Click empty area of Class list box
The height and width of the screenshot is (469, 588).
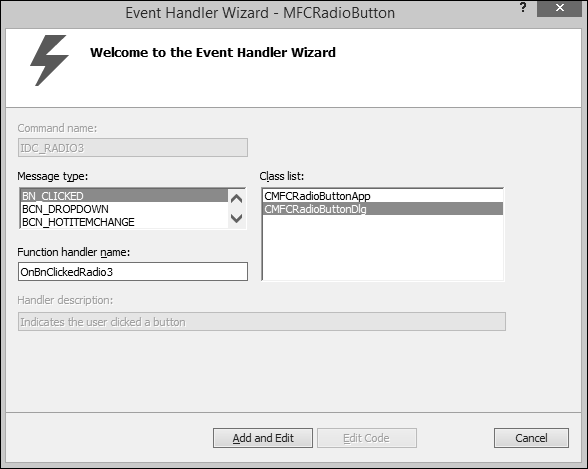382,247
